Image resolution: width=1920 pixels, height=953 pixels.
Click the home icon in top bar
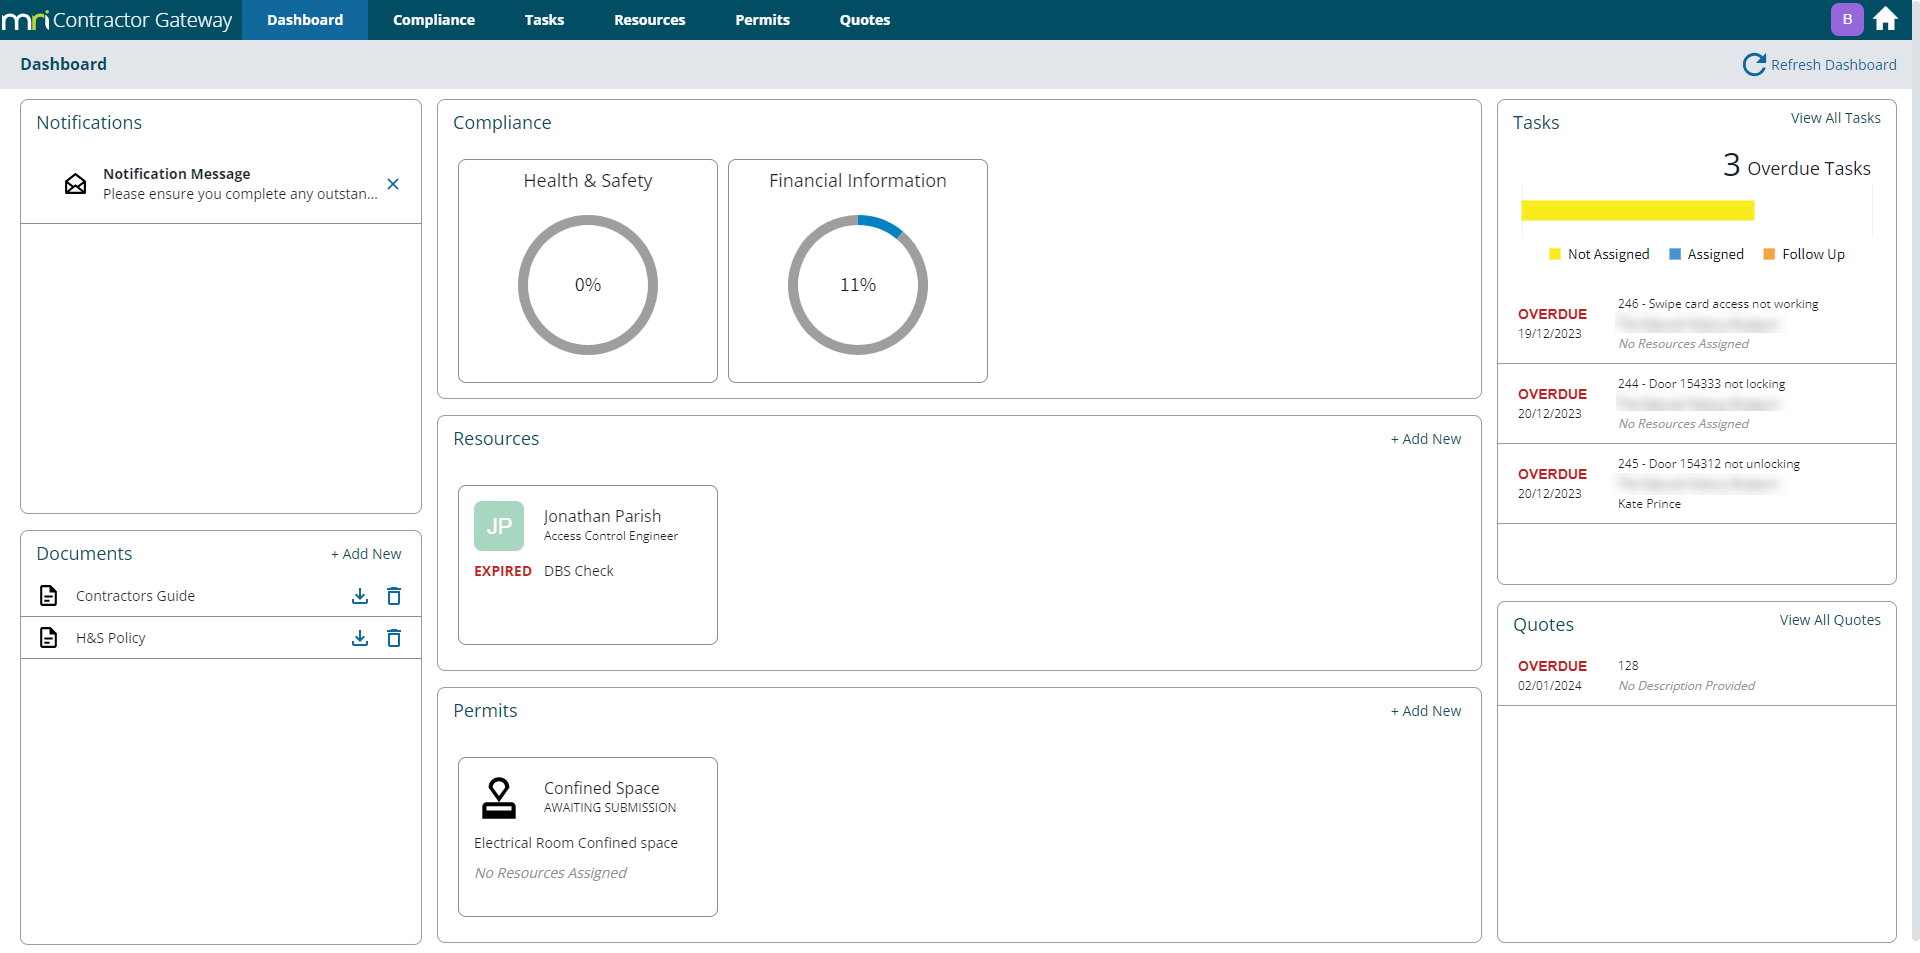point(1885,19)
